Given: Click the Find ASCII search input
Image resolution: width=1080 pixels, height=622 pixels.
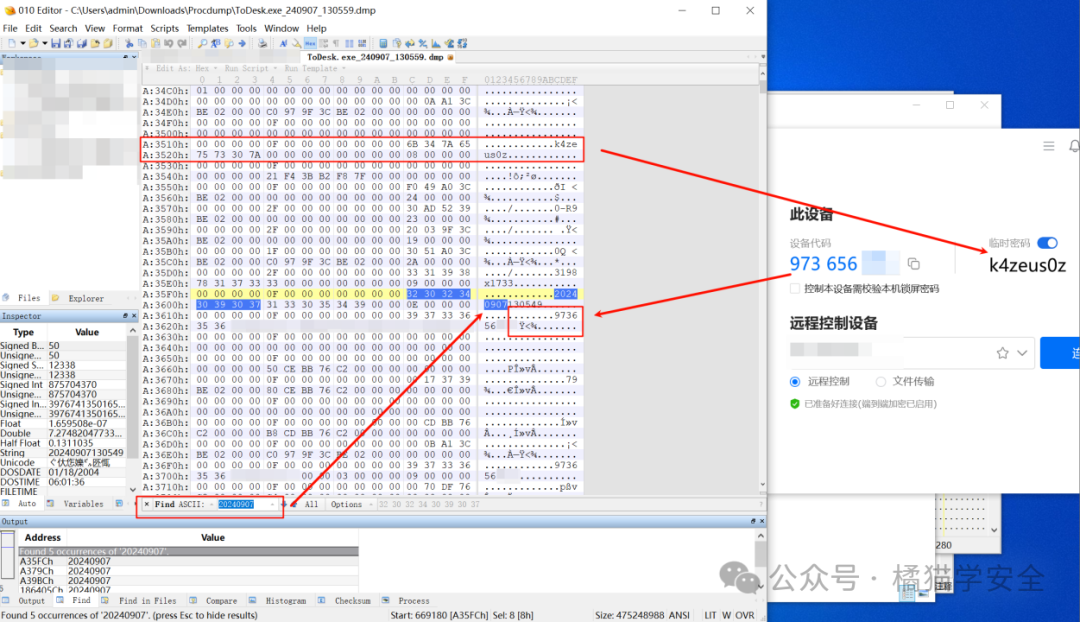Looking at the screenshot, I should click(246, 504).
